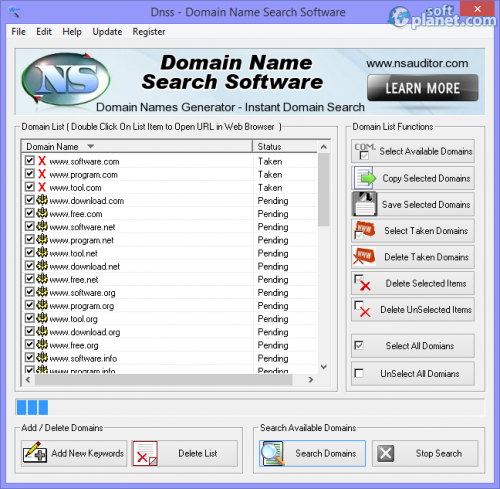Open the www.nsauditor.com link

coord(417,63)
